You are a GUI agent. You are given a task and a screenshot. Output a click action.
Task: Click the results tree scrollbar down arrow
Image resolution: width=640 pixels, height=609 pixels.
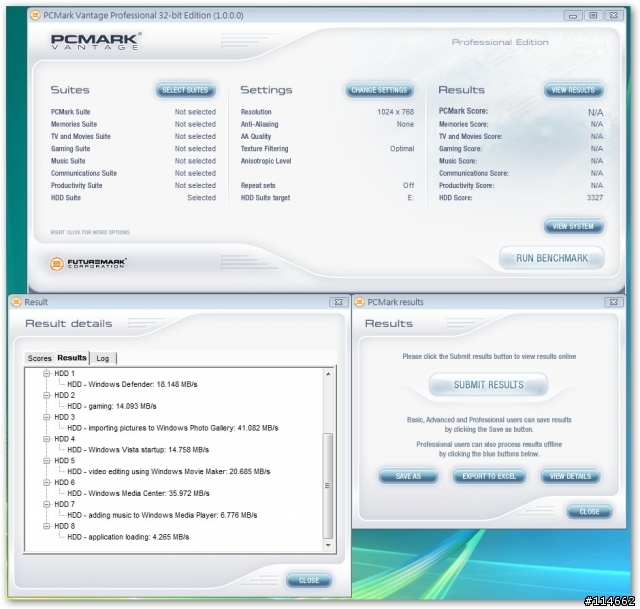328,545
